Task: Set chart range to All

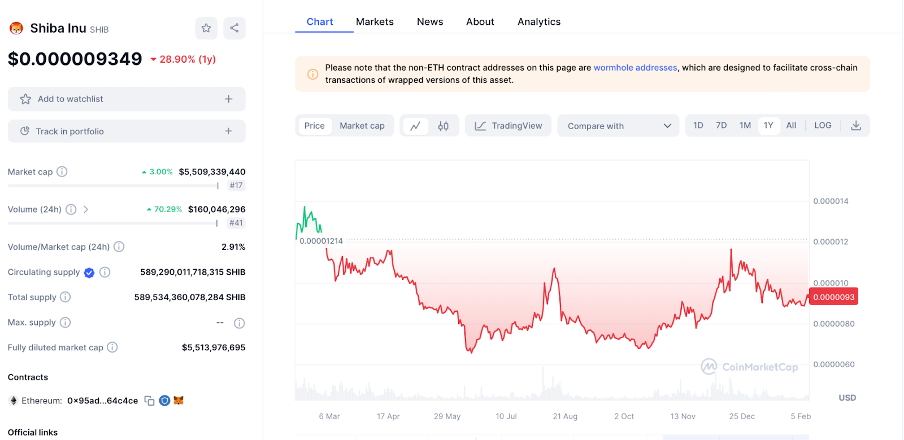Action: pyautogui.click(x=791, y=125)
